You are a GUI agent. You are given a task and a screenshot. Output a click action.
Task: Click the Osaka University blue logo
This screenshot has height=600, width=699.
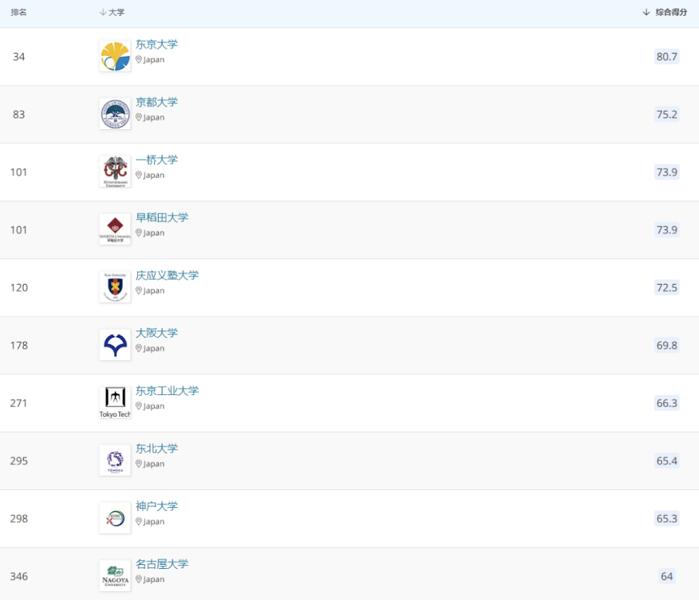(115, 345)
